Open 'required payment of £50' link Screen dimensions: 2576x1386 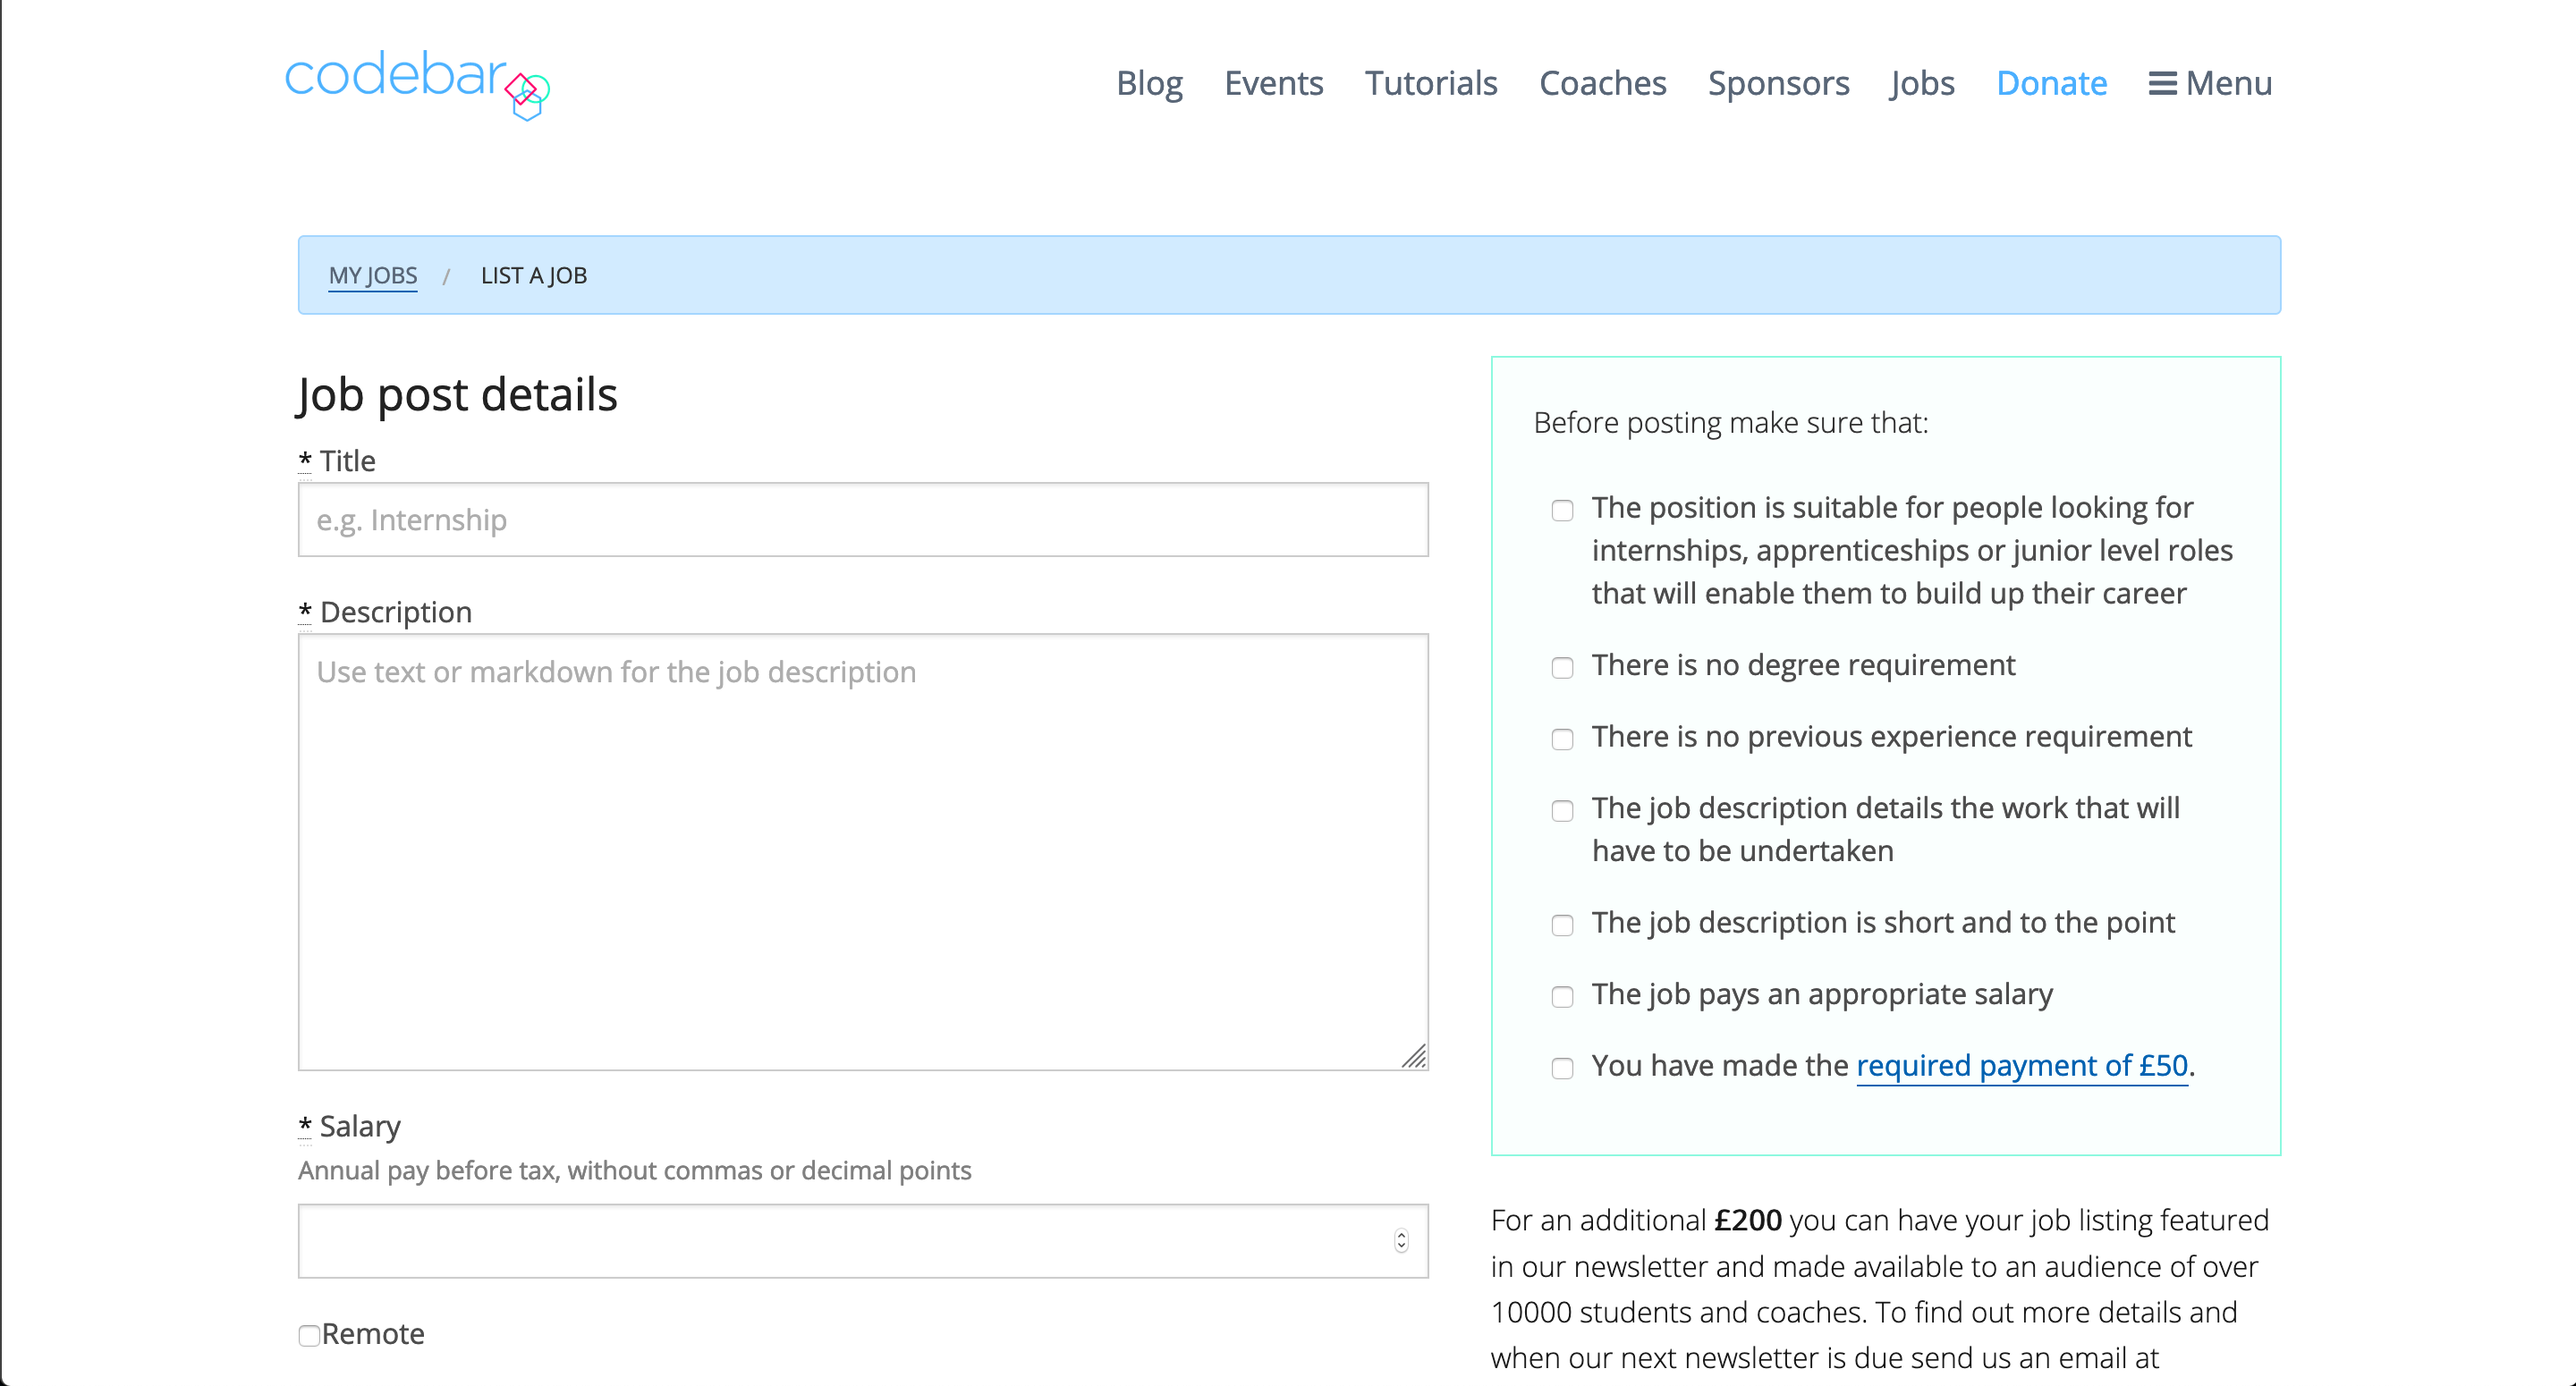click(x=2021, y=1065)
